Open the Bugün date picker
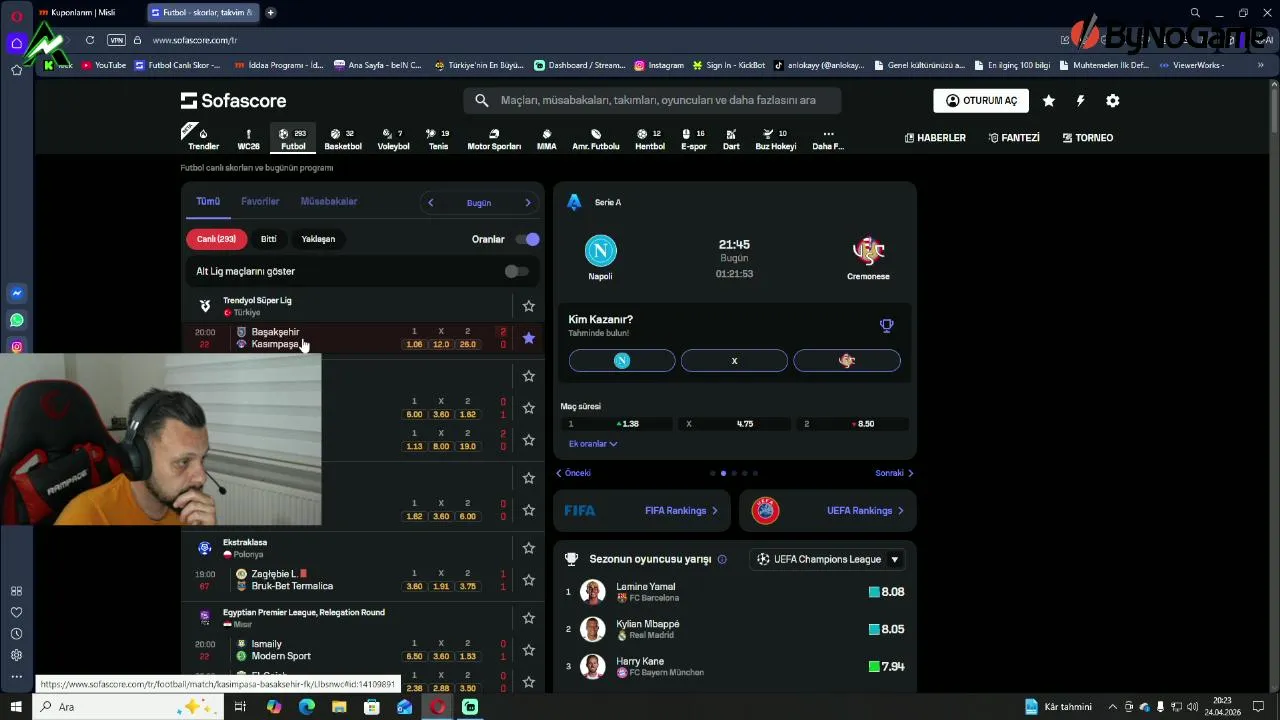This screenshot has height=720, width=1280. coord(479,203)
